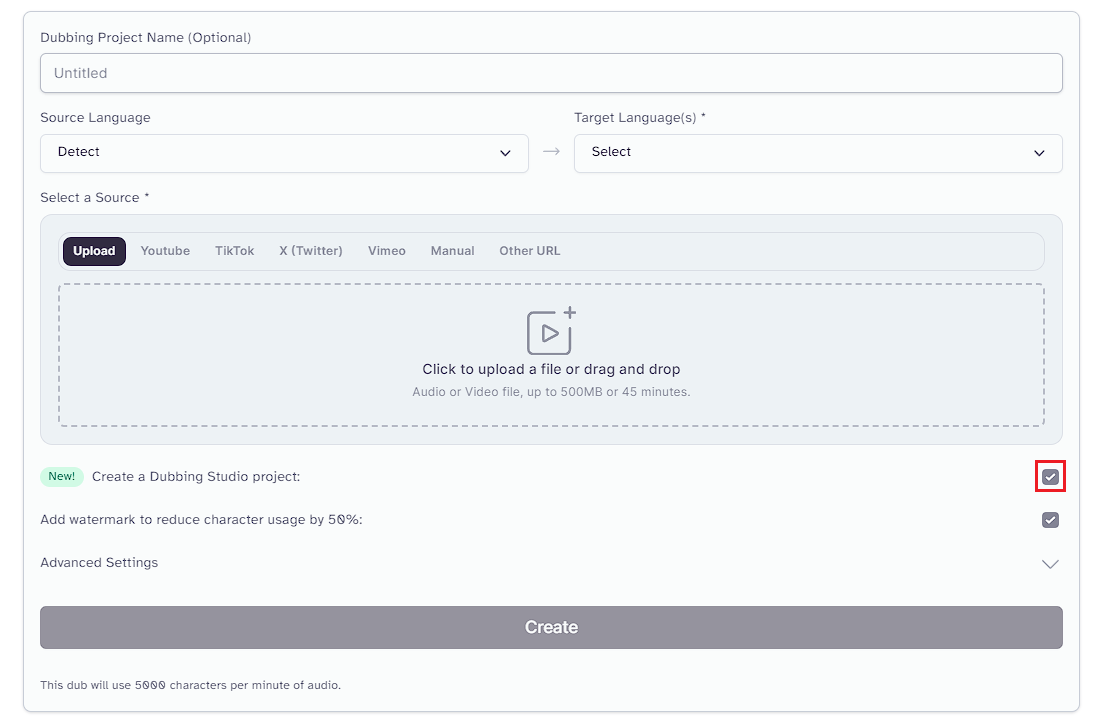1102x728 pixels.
Task: Click the 'Audio or Video file, up to 500MB' text
Action: pos(551,392)
